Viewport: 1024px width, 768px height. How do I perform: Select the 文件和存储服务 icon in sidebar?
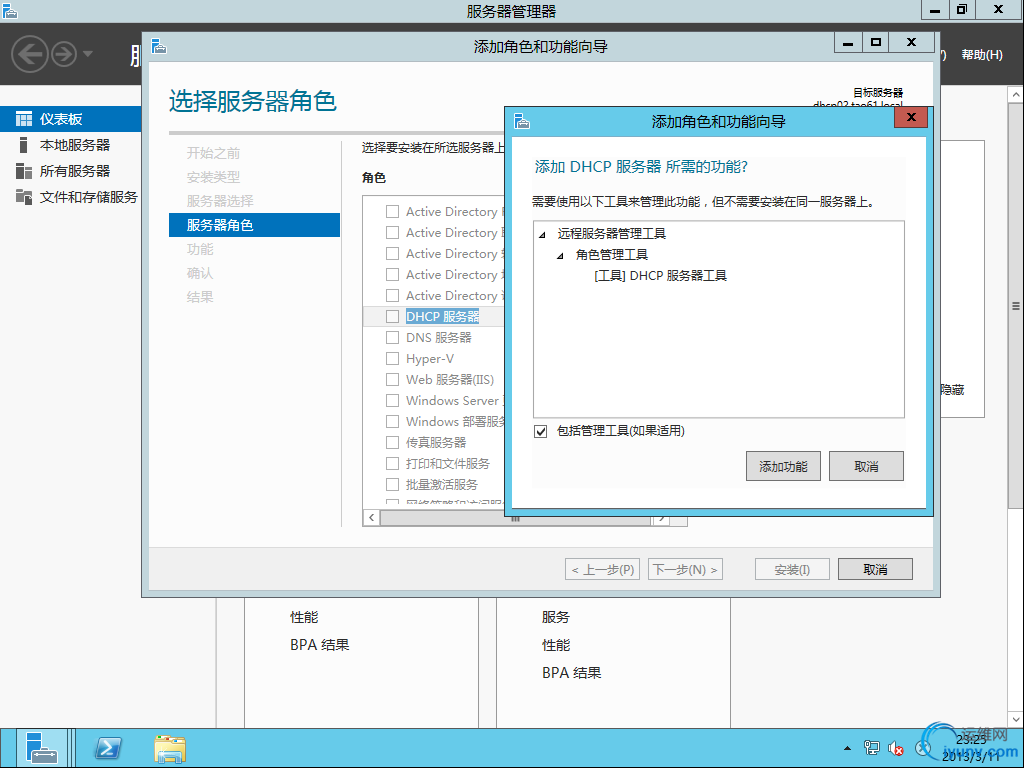click(24, 197)
